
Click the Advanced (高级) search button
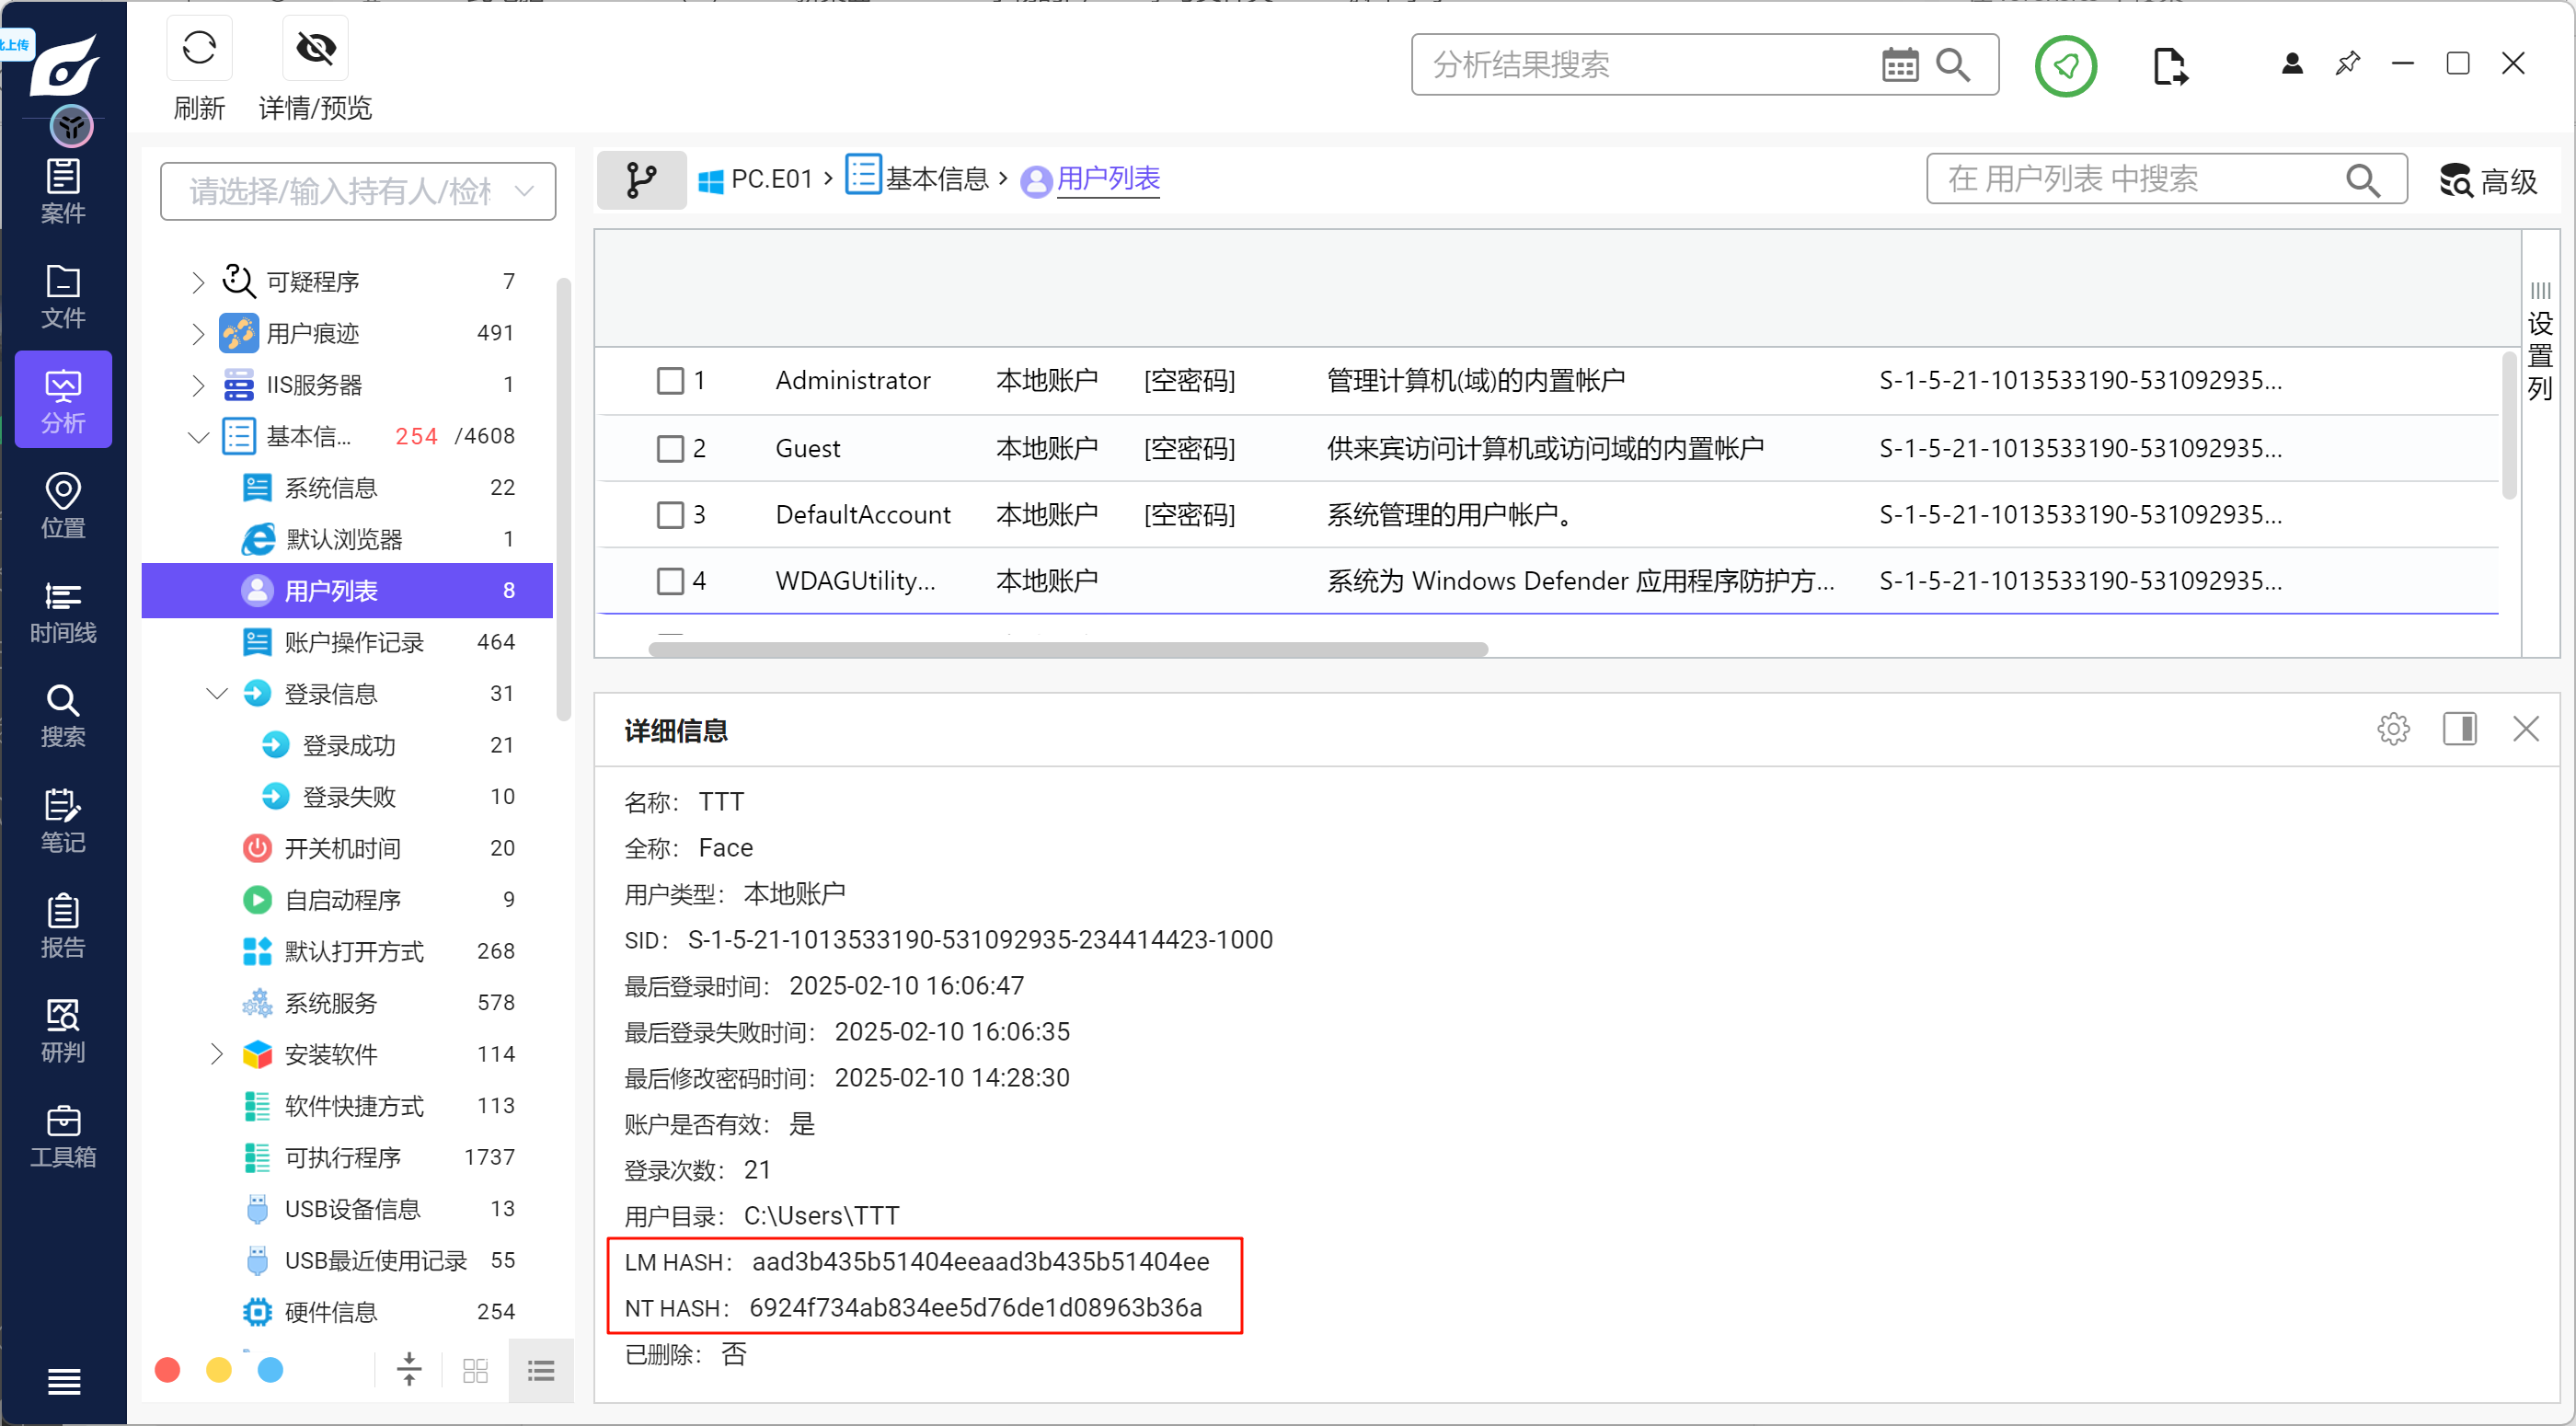pyautogui.click(x=2489, y=180)
